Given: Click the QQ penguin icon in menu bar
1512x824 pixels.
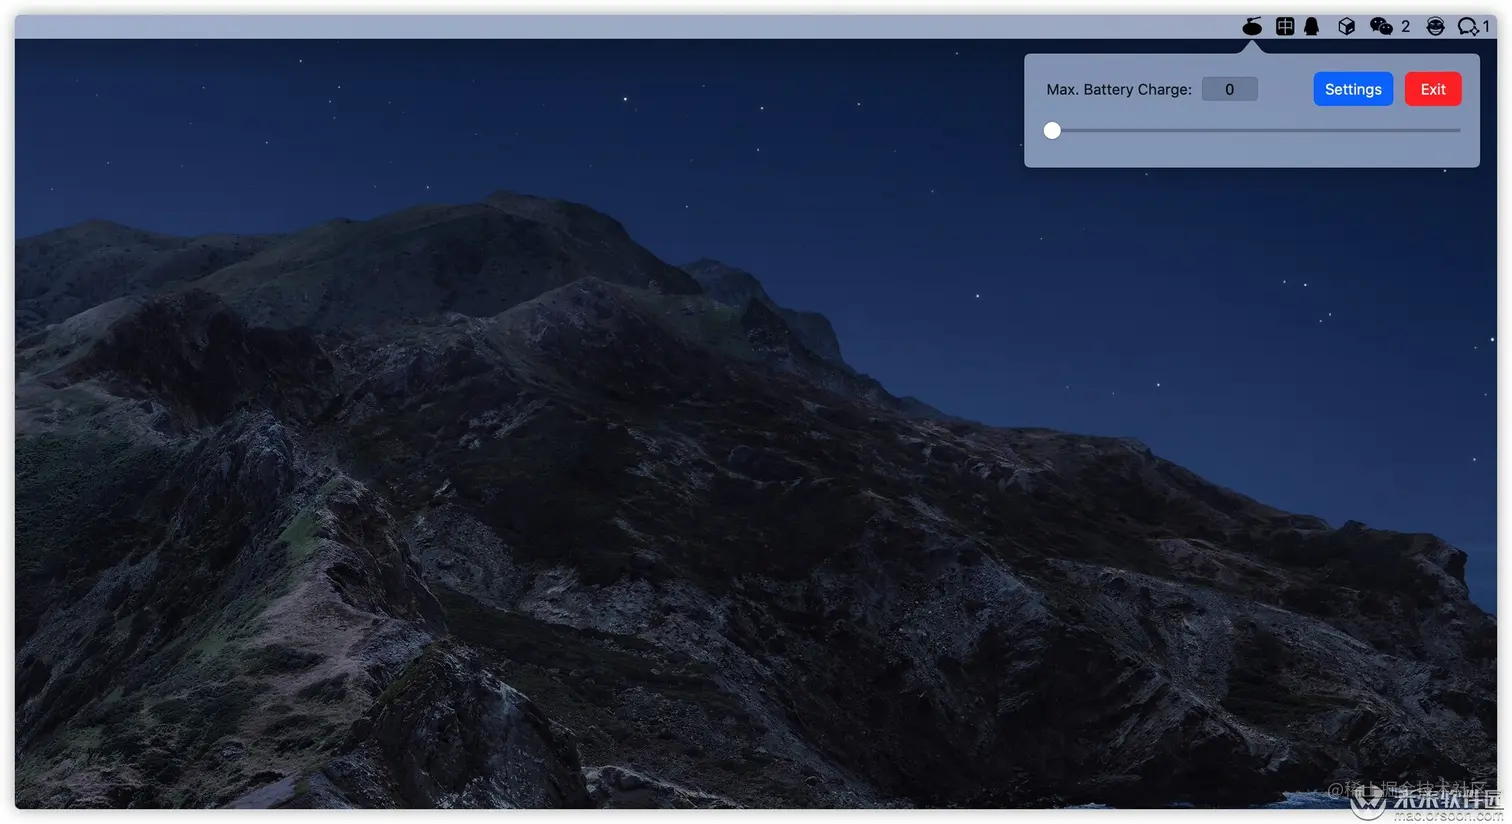Looking at the screenshot, I should [x=1312, y=27].
